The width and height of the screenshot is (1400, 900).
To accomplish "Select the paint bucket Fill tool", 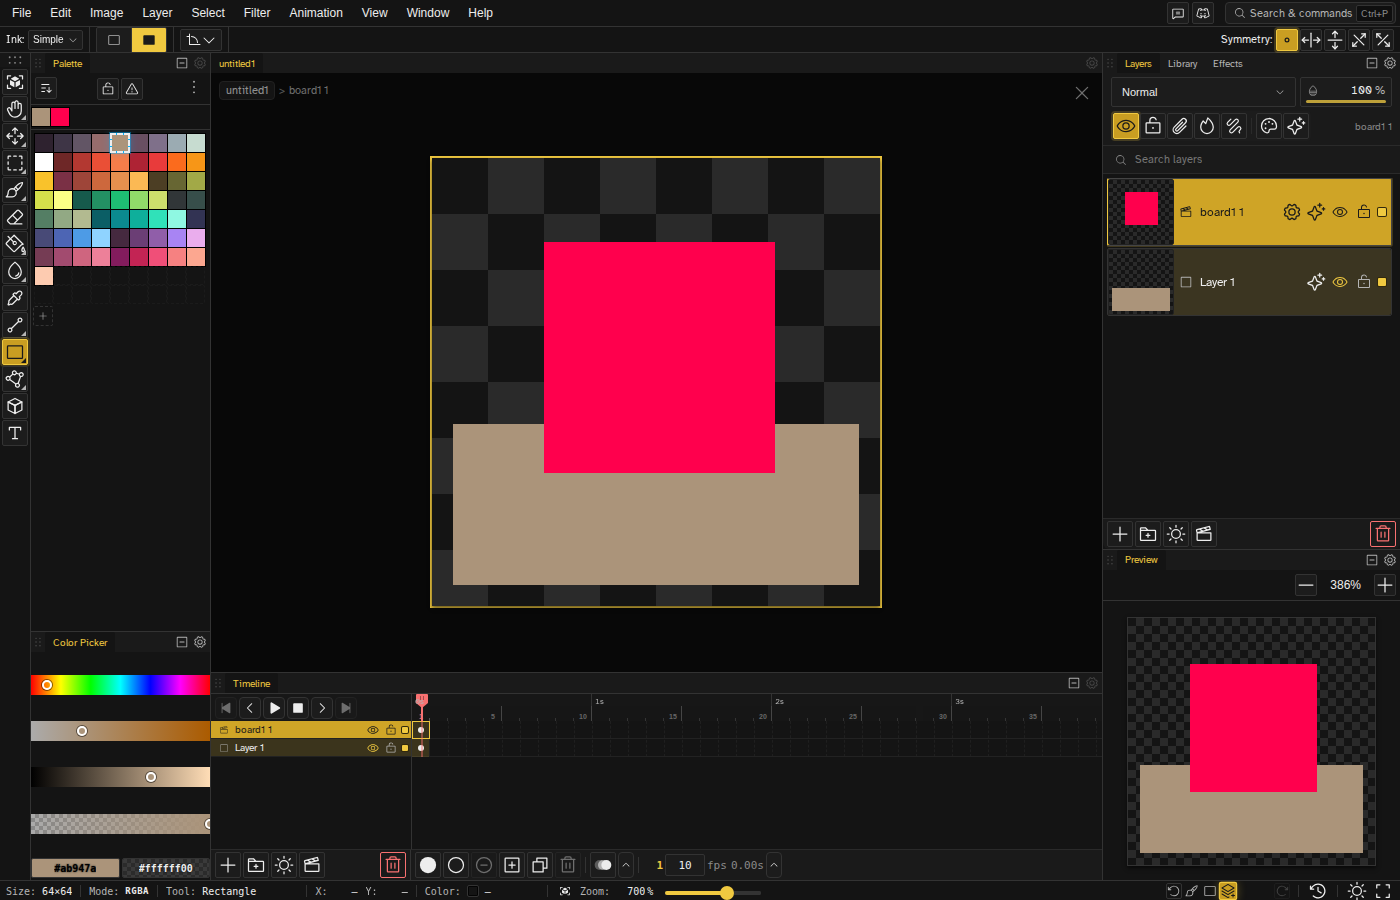I will click(15, 244).
